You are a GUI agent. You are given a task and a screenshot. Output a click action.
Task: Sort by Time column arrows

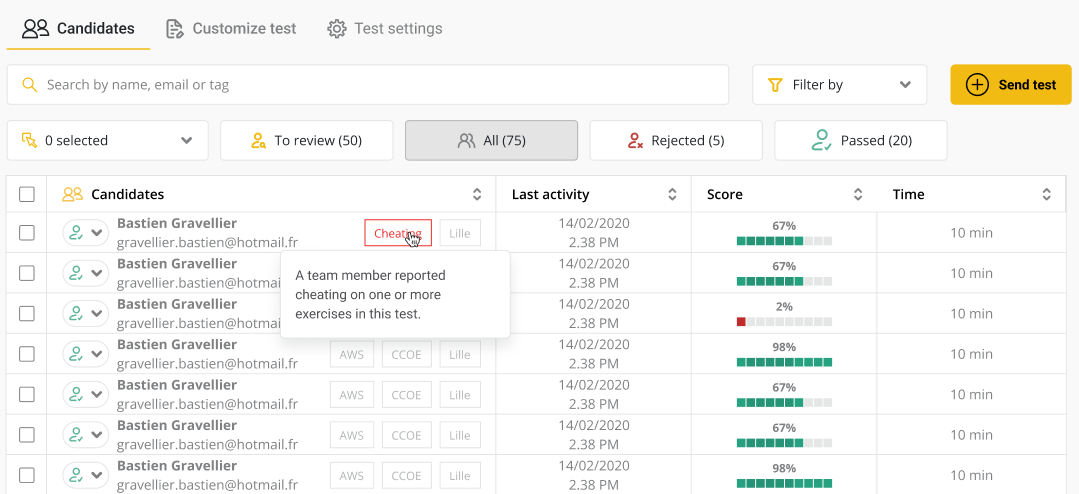click(x=1046, y=195)
